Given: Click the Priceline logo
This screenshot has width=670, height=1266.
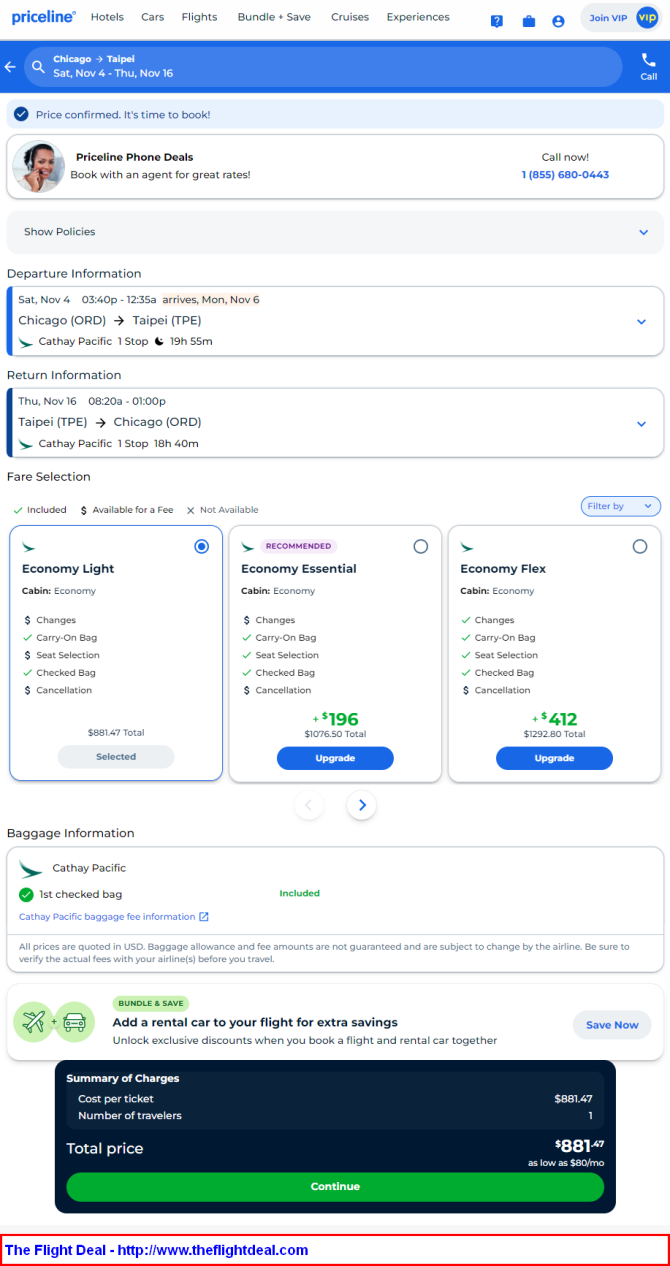Looking at the screenshot, I should pos(43,17).
